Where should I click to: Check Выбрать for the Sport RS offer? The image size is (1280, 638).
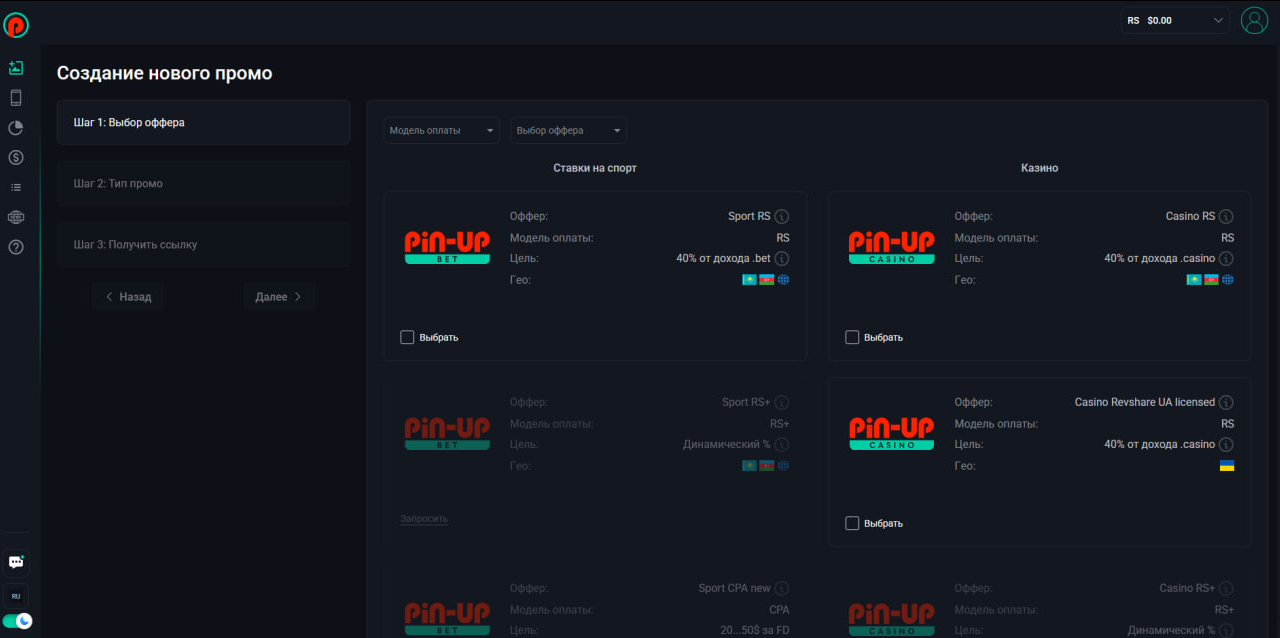[407, 337]
